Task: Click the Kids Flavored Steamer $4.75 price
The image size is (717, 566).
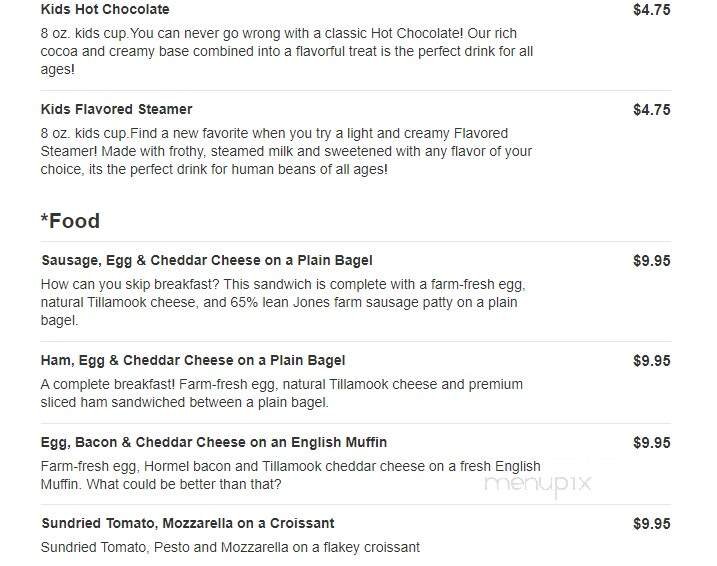Action: [651, 110]
